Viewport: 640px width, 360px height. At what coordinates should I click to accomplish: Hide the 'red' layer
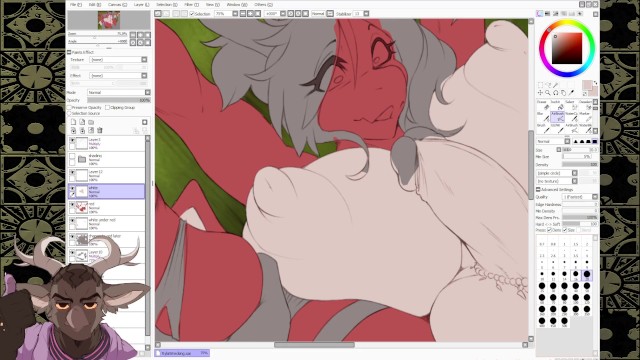[x=72, y=205]
